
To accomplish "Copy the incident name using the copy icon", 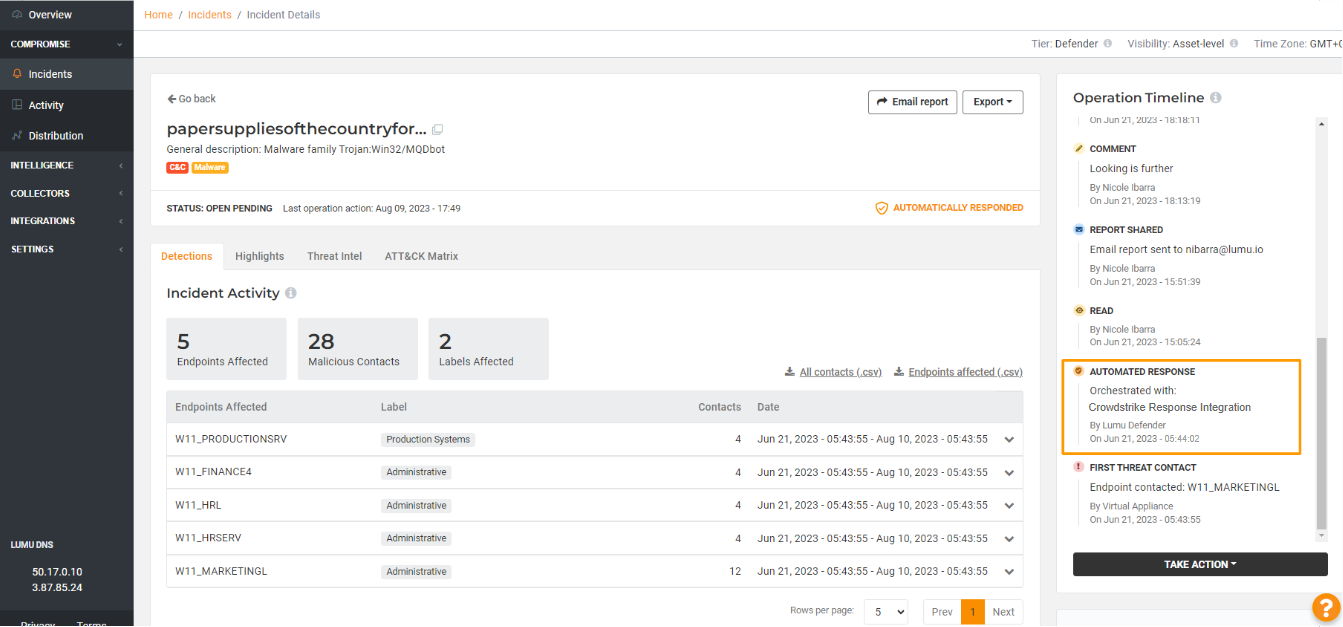I will 436,130.
